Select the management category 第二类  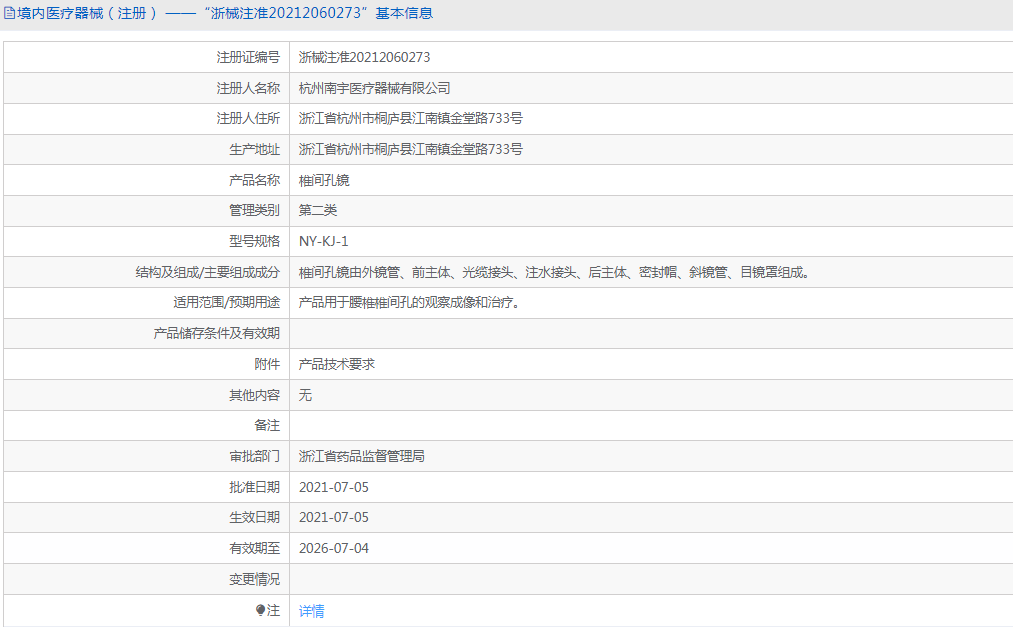(x=318, y=211)
